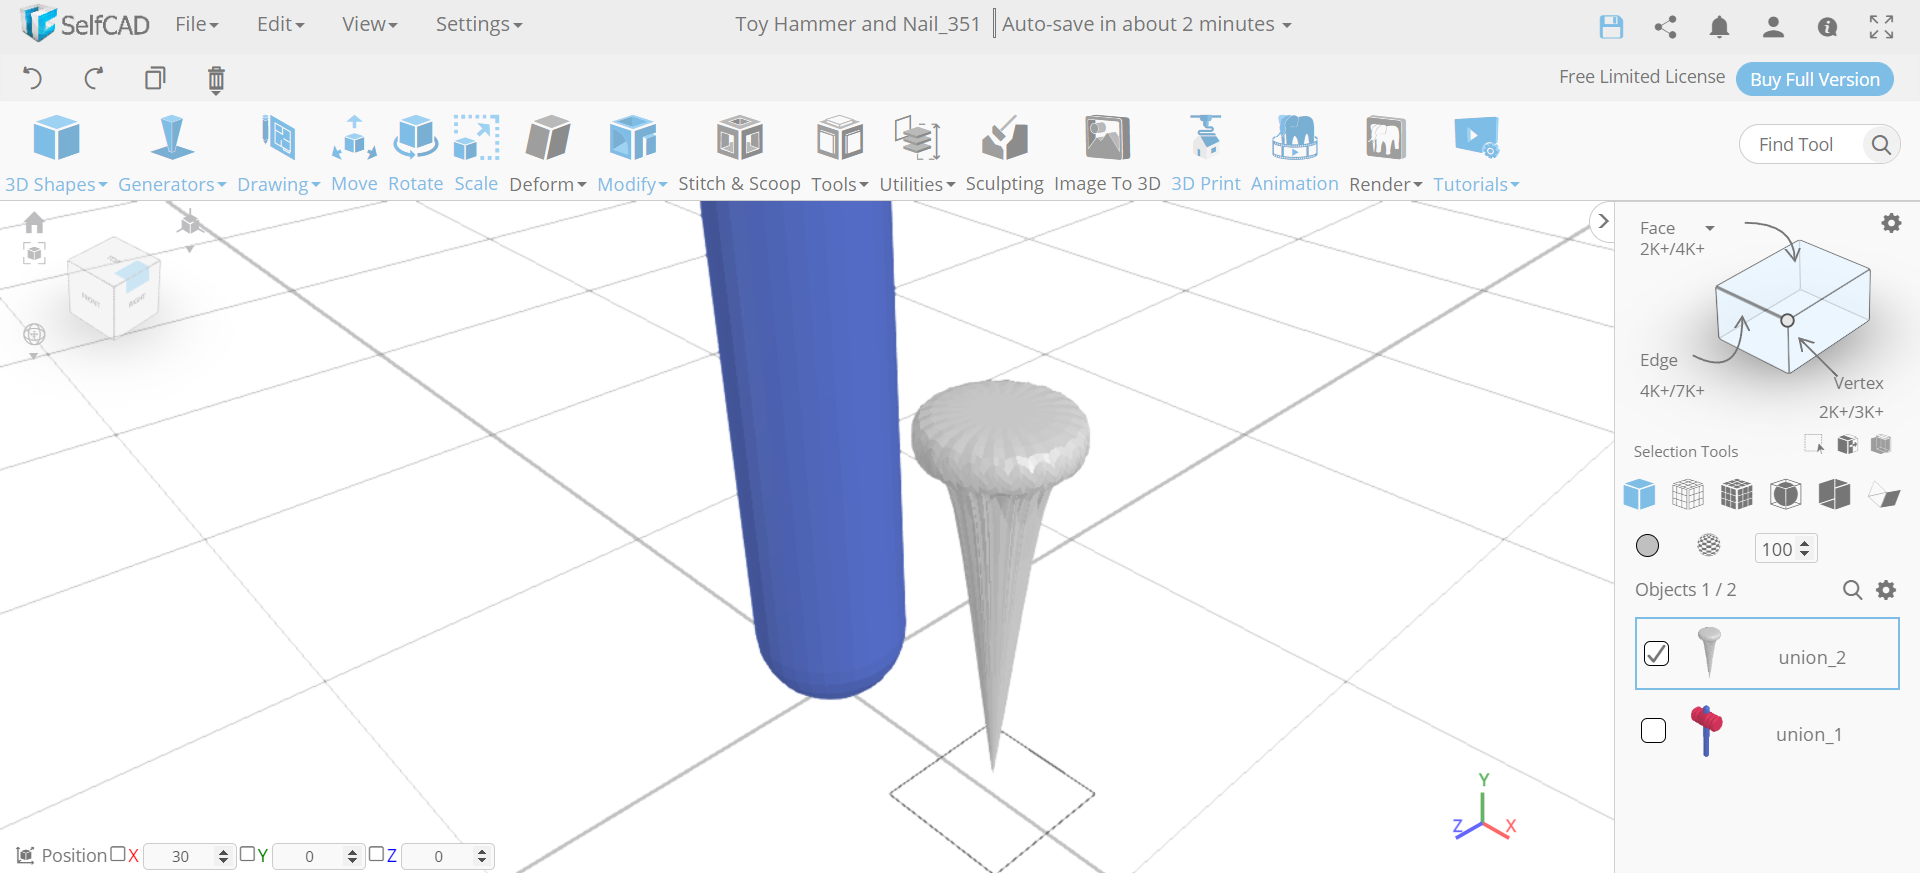Open notifications bell
The image size is (1920, 873).
click(x=1719, y=27)
